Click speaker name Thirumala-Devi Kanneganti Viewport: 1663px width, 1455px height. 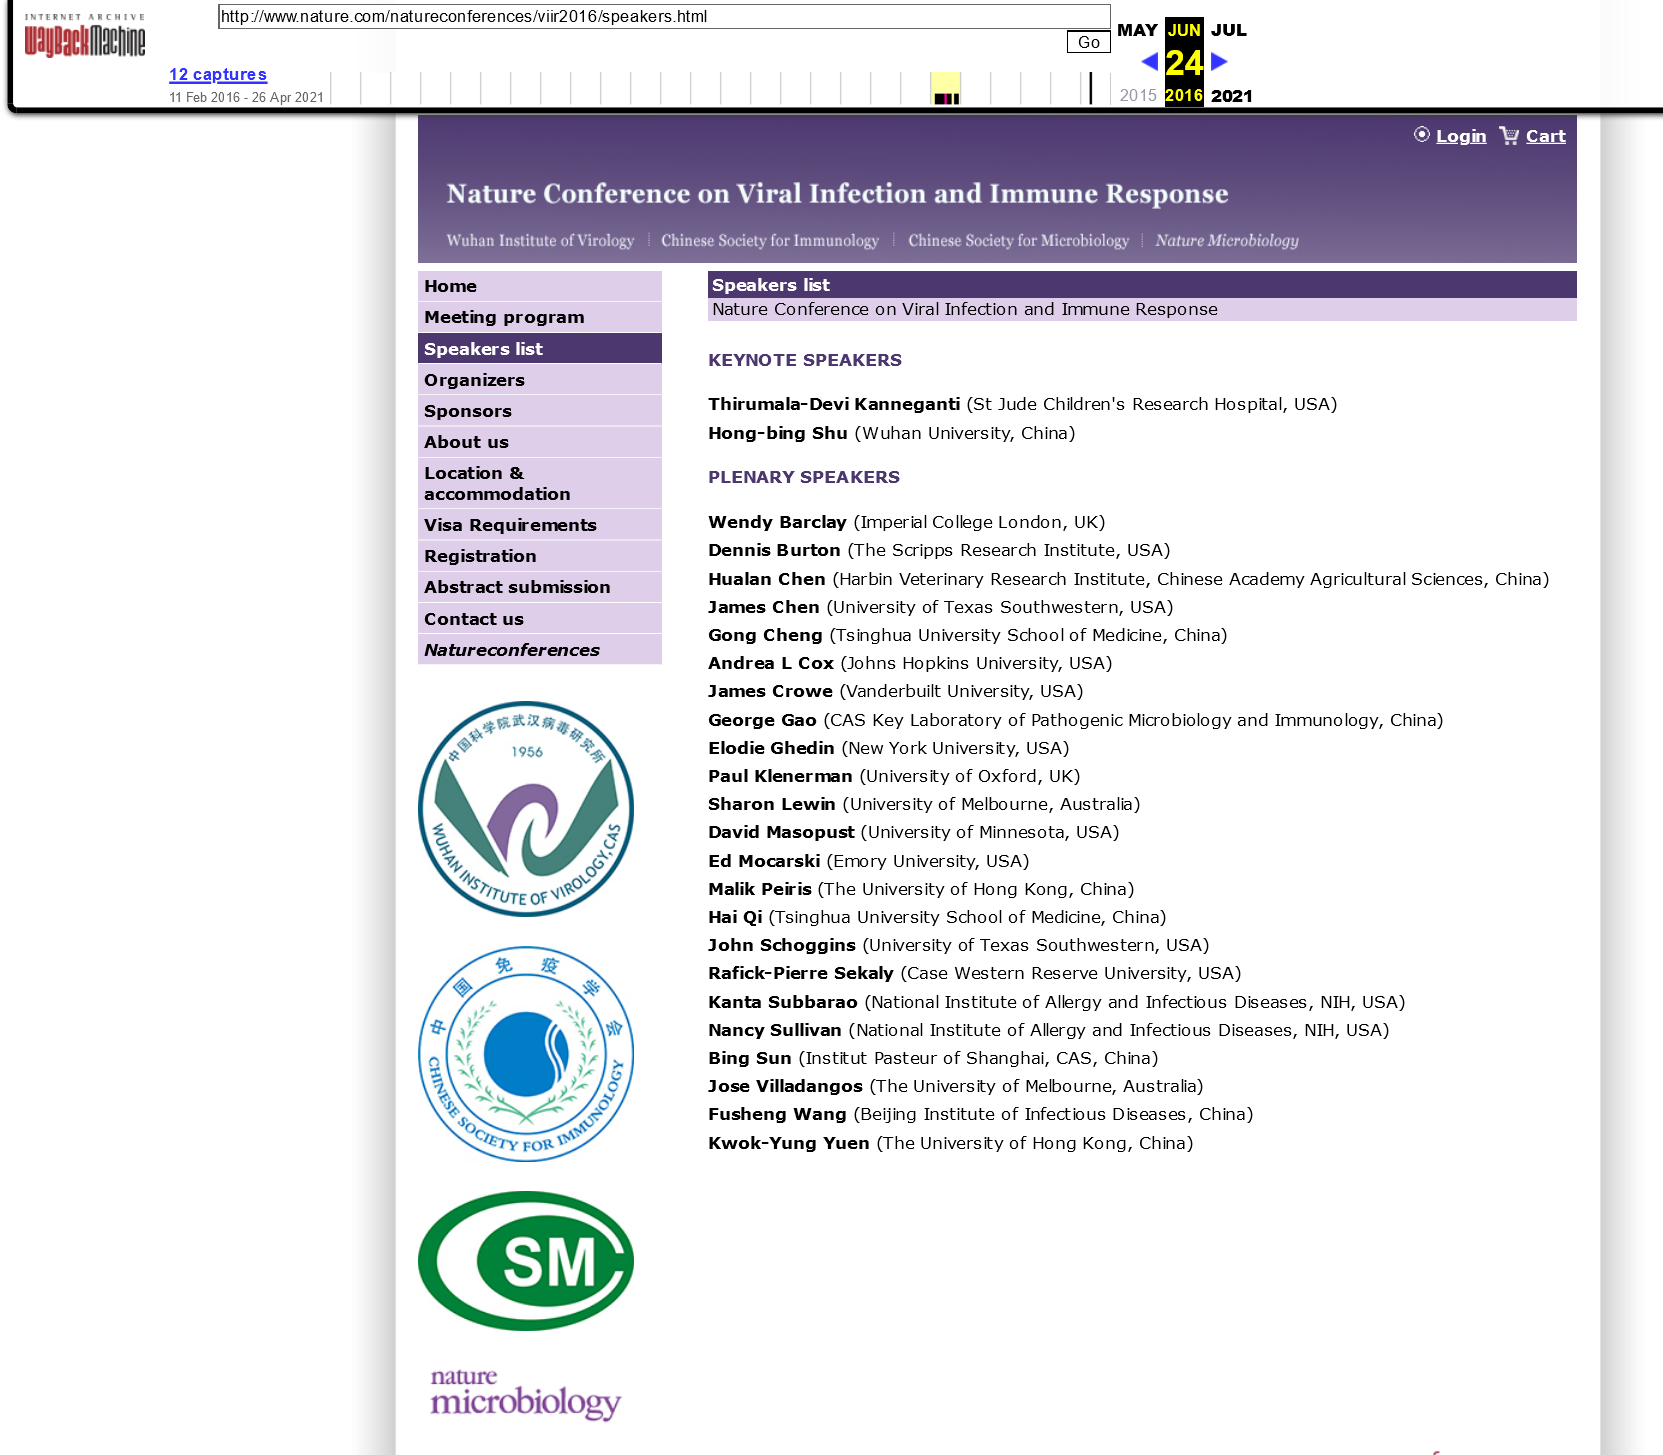[x=834, y=404]
